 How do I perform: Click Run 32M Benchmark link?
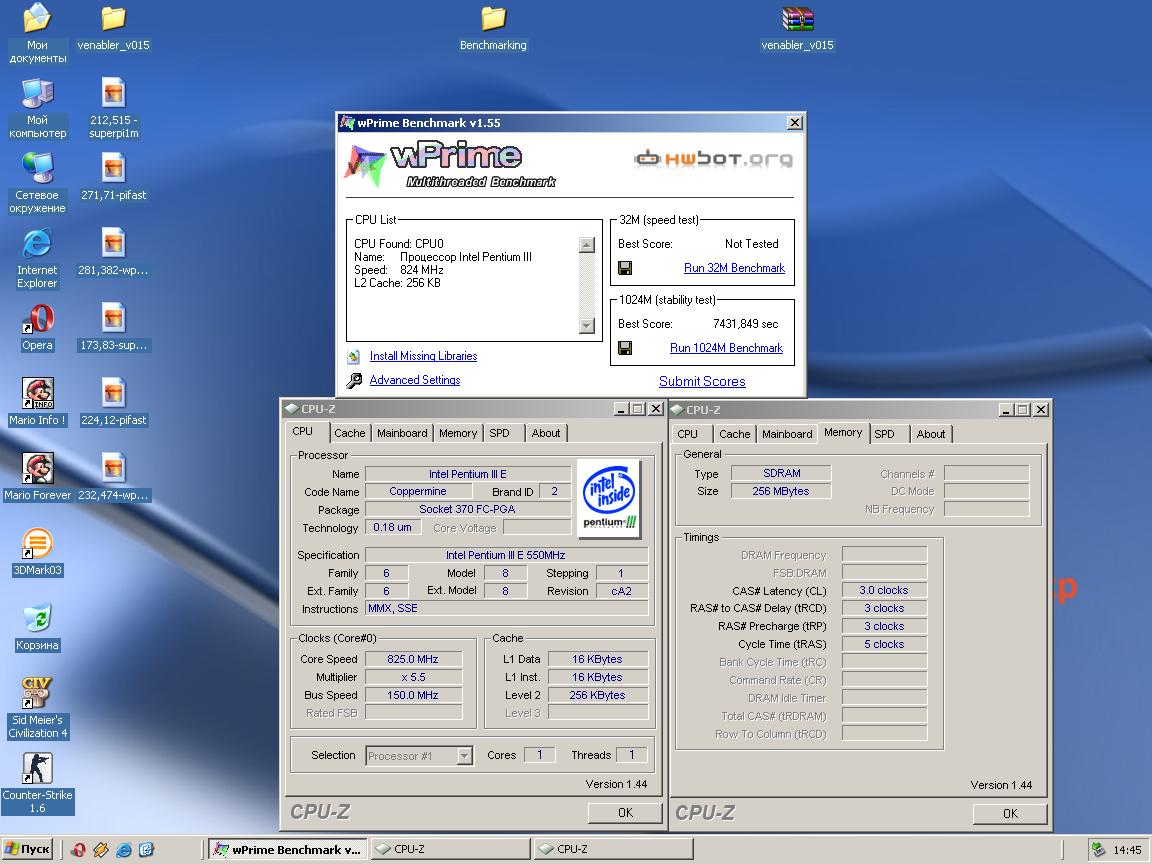click(x=734, y=268)
